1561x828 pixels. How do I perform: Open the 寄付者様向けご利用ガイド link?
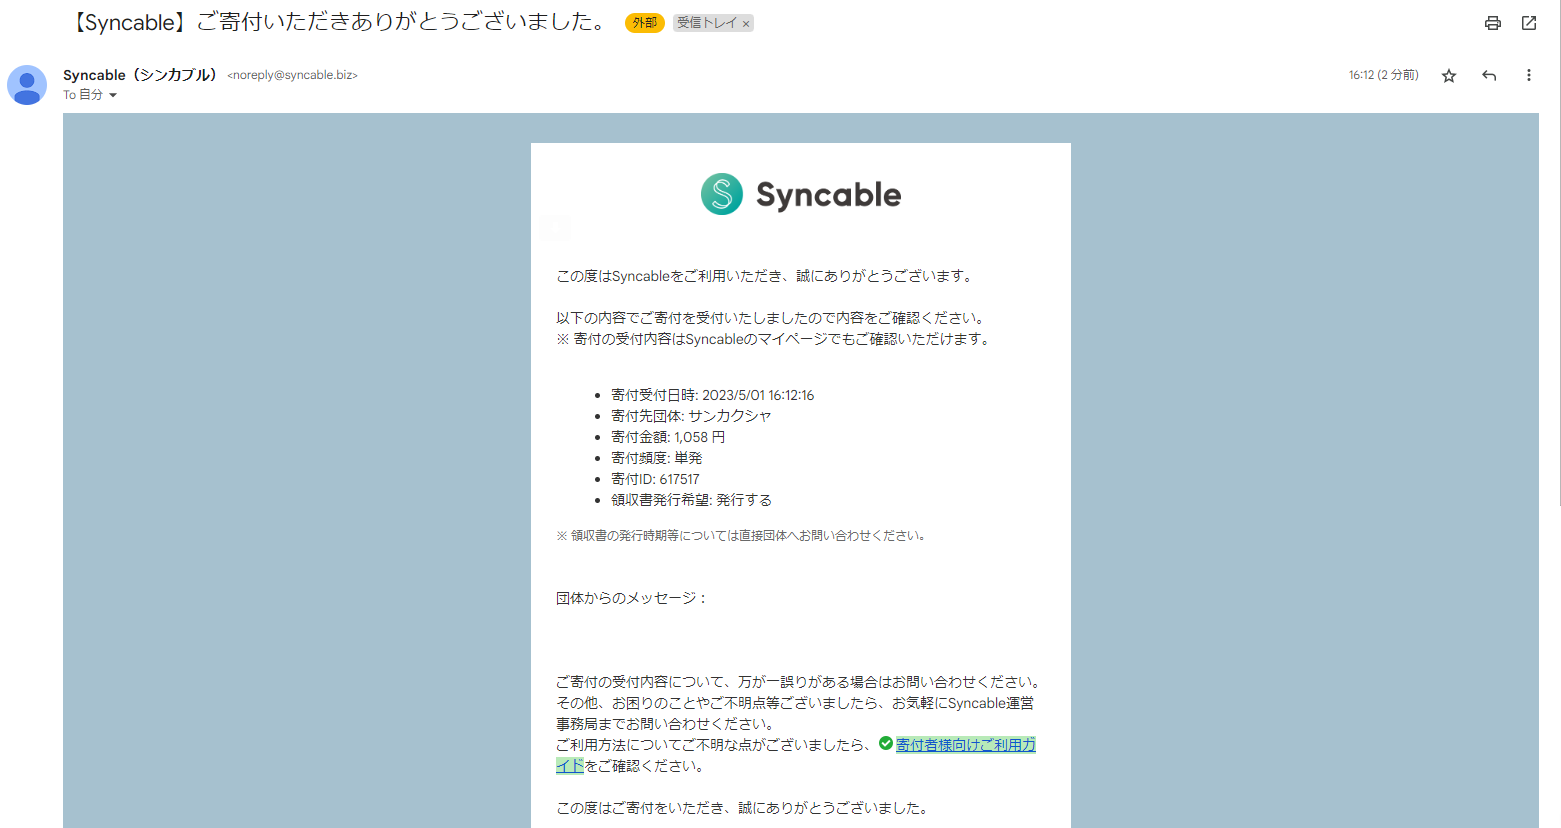click(965, 745)
